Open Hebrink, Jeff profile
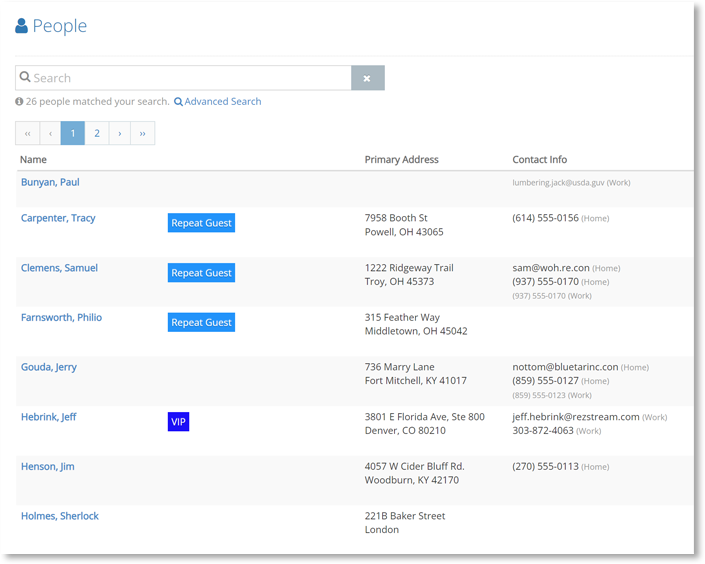The width and height of the screenshot is (705, 564). click(49, 417)
